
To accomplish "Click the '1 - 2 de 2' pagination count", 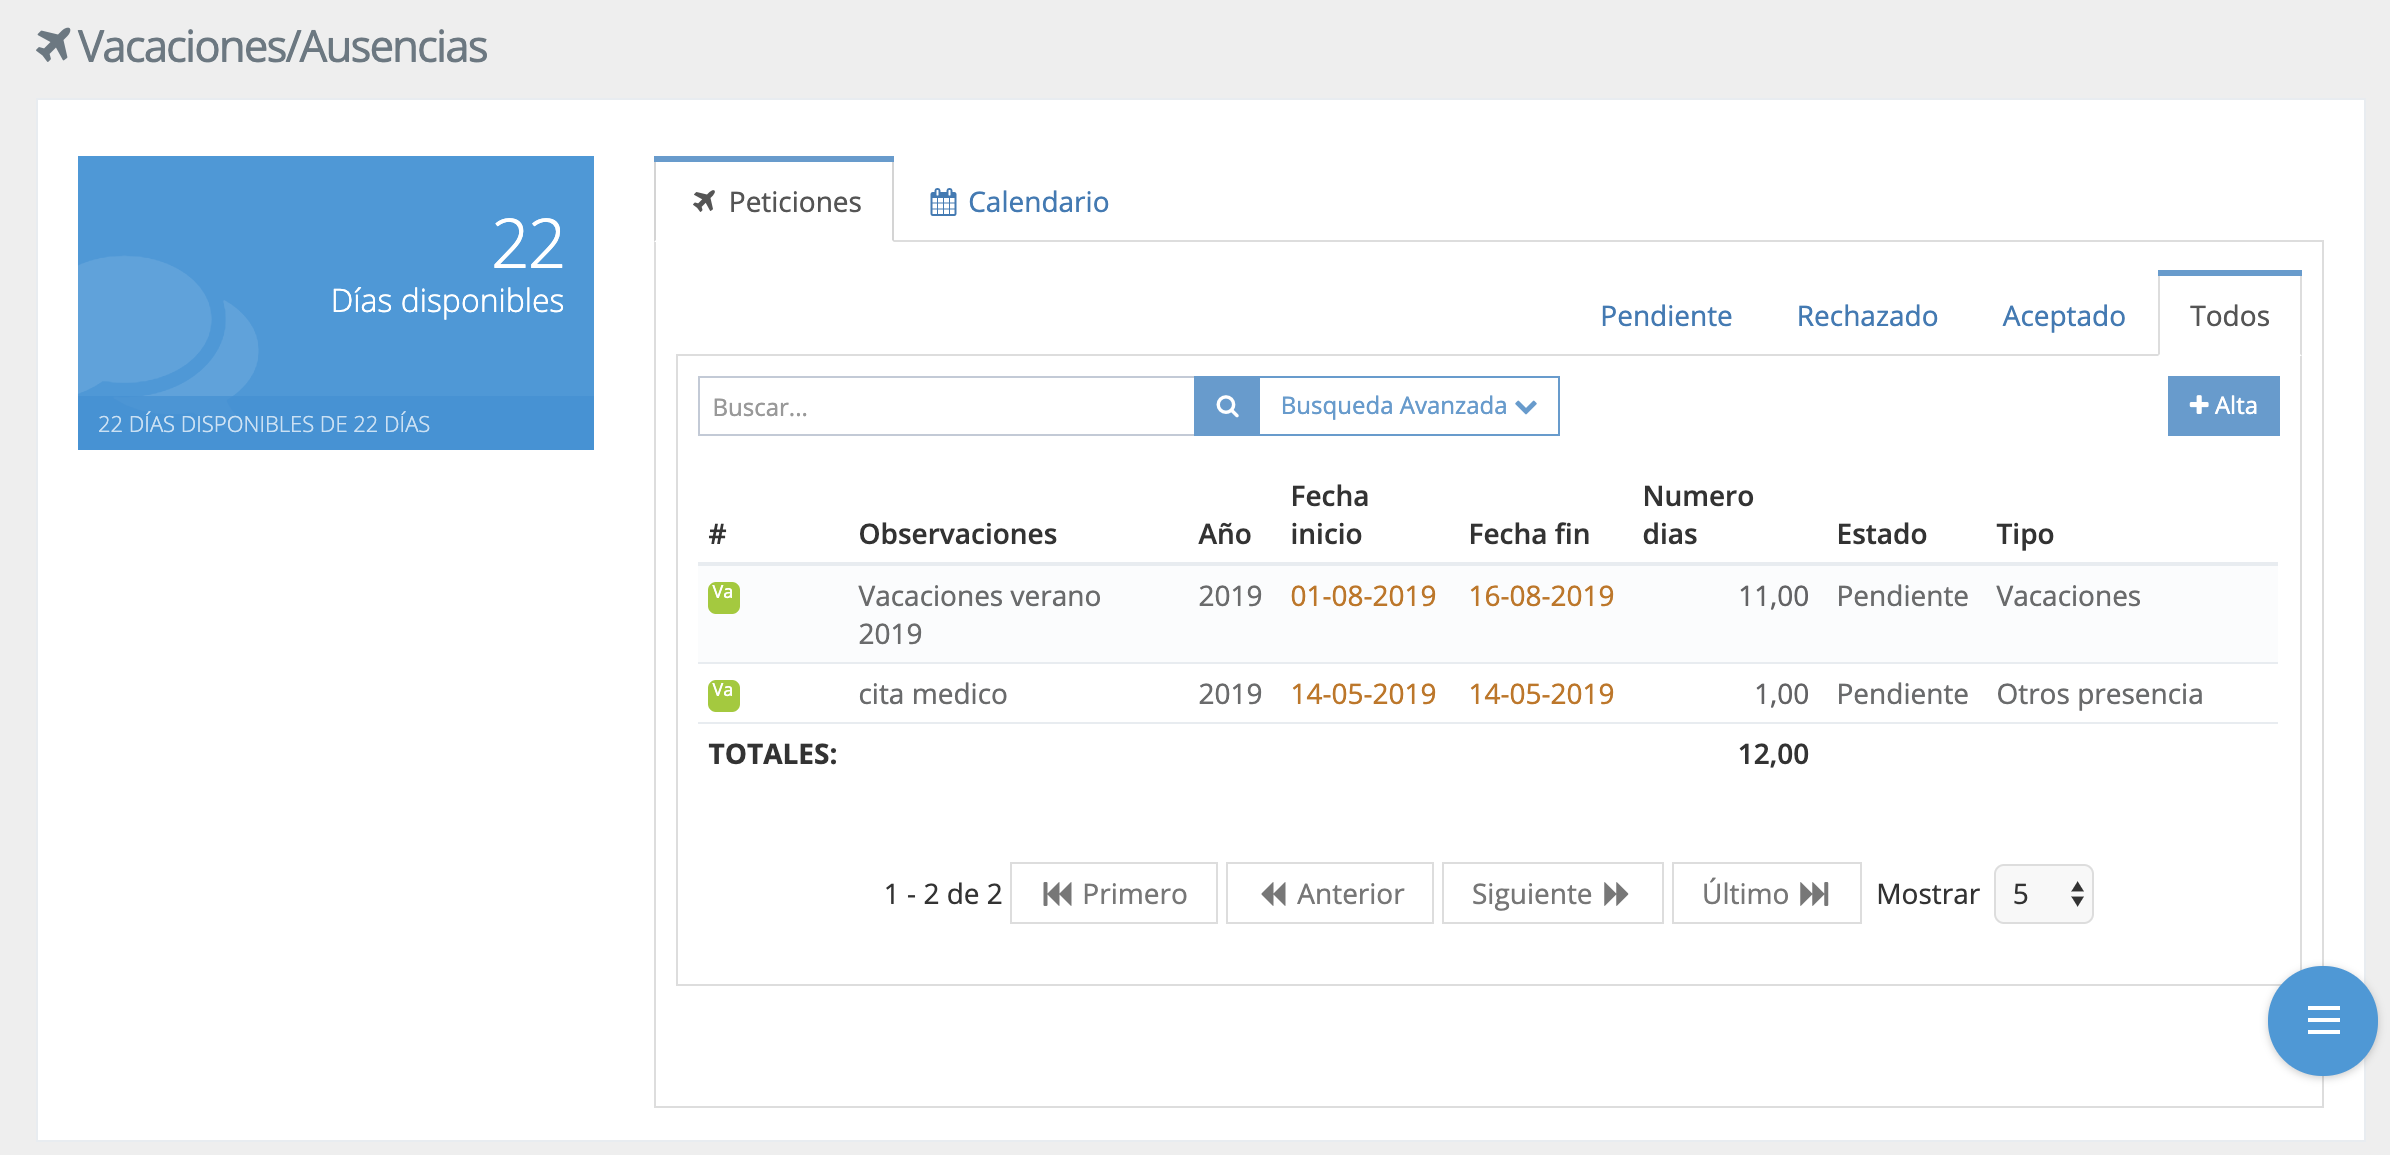I will pyautogui.click(x=943, y=894).
